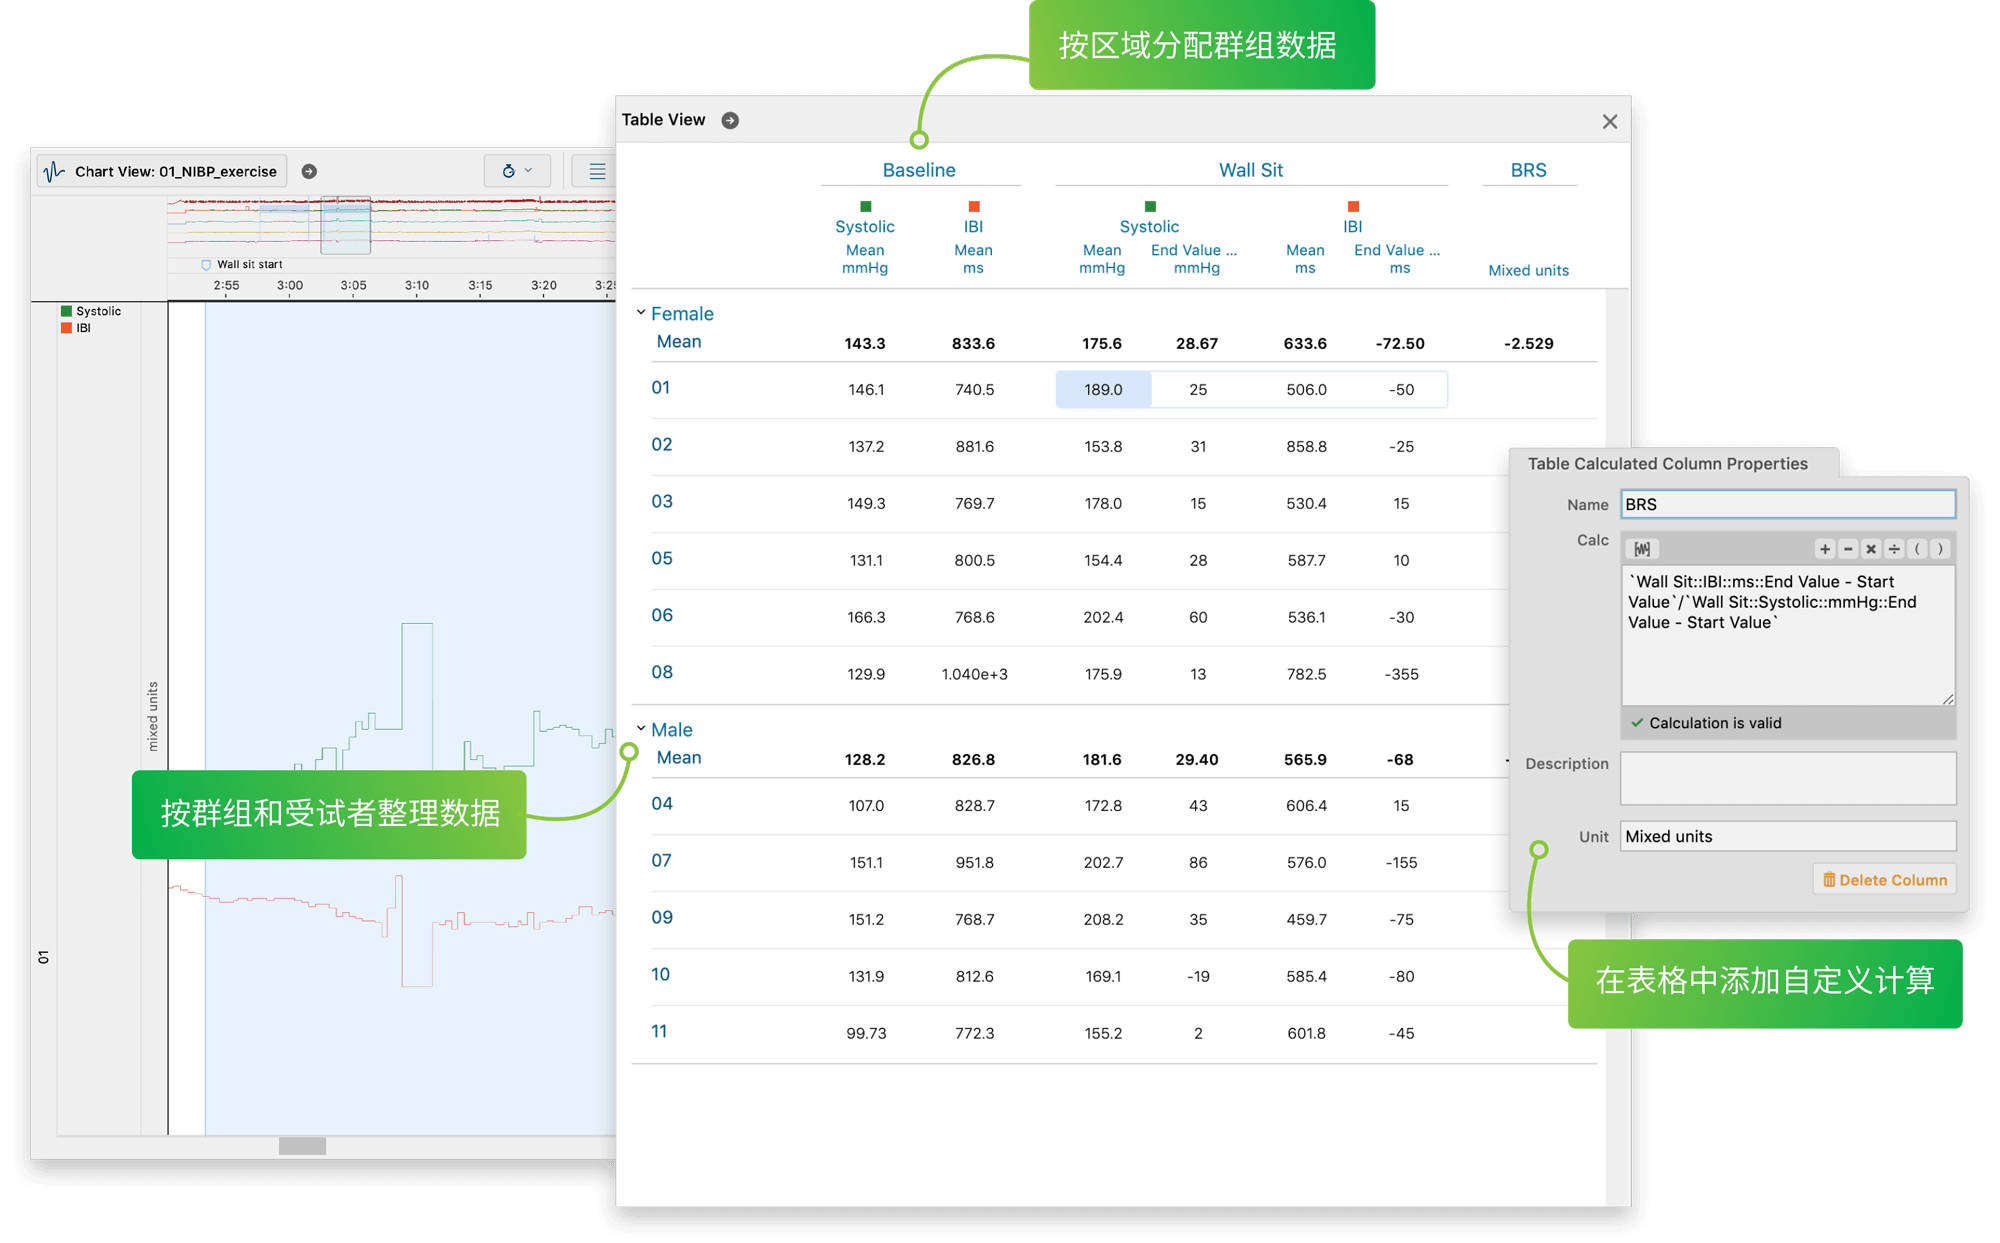Screen dimensions: 2000x1243
Task: Click the green Systolic color swatch in the chart legend
Action: (65, 310)
